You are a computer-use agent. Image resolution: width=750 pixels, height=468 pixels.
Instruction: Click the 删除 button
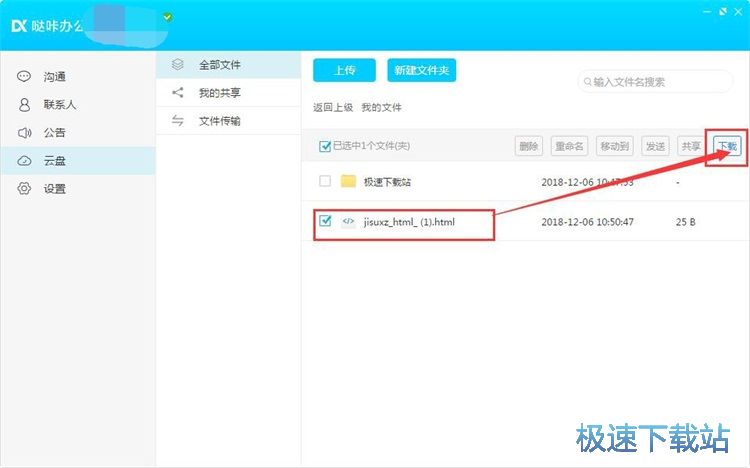point(529,146)
